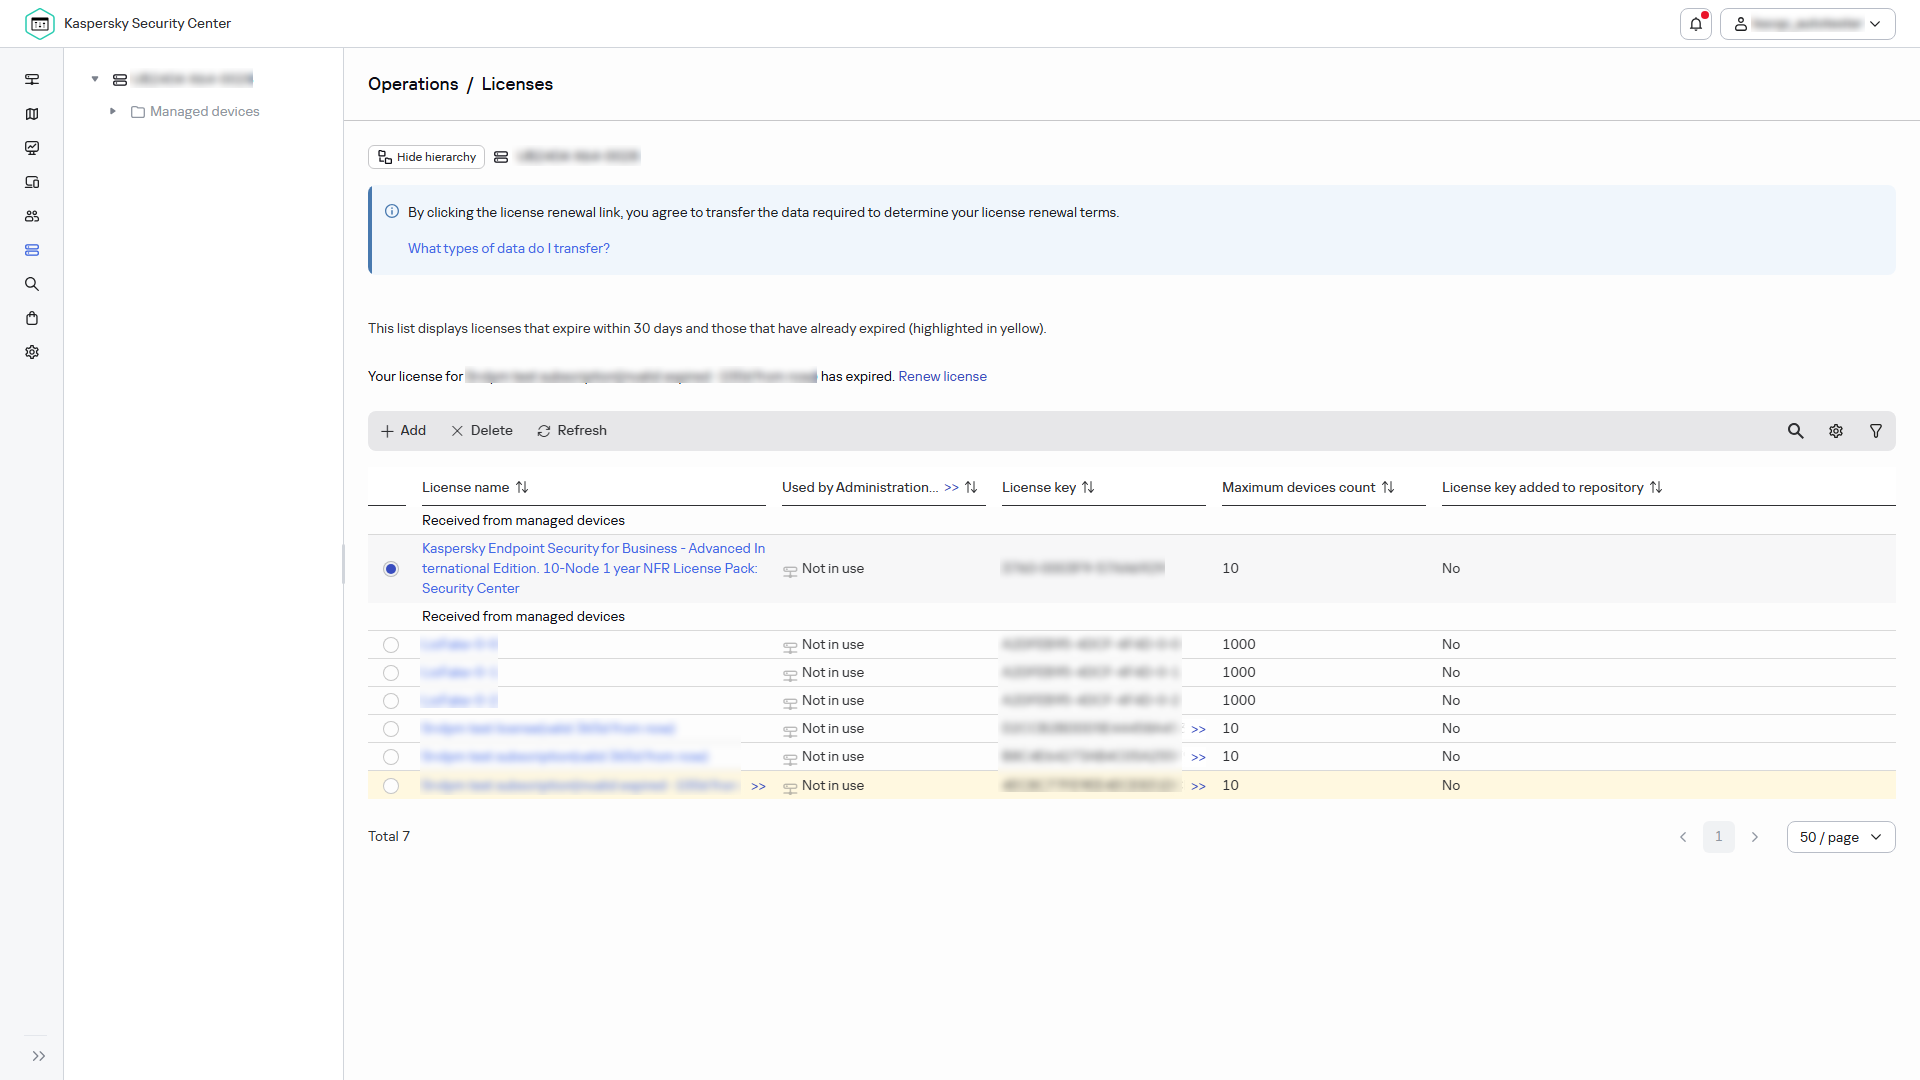
Task: Open the table filter funnel icon
Action: pyautogui.click(x=1876, y=431)
